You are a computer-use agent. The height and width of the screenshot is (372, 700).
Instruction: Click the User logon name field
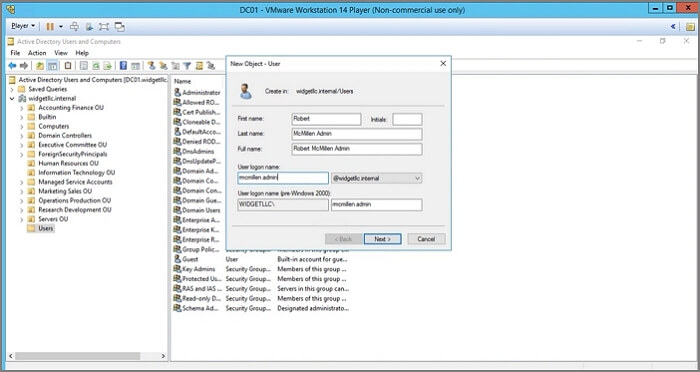click(x=283, y=178)
